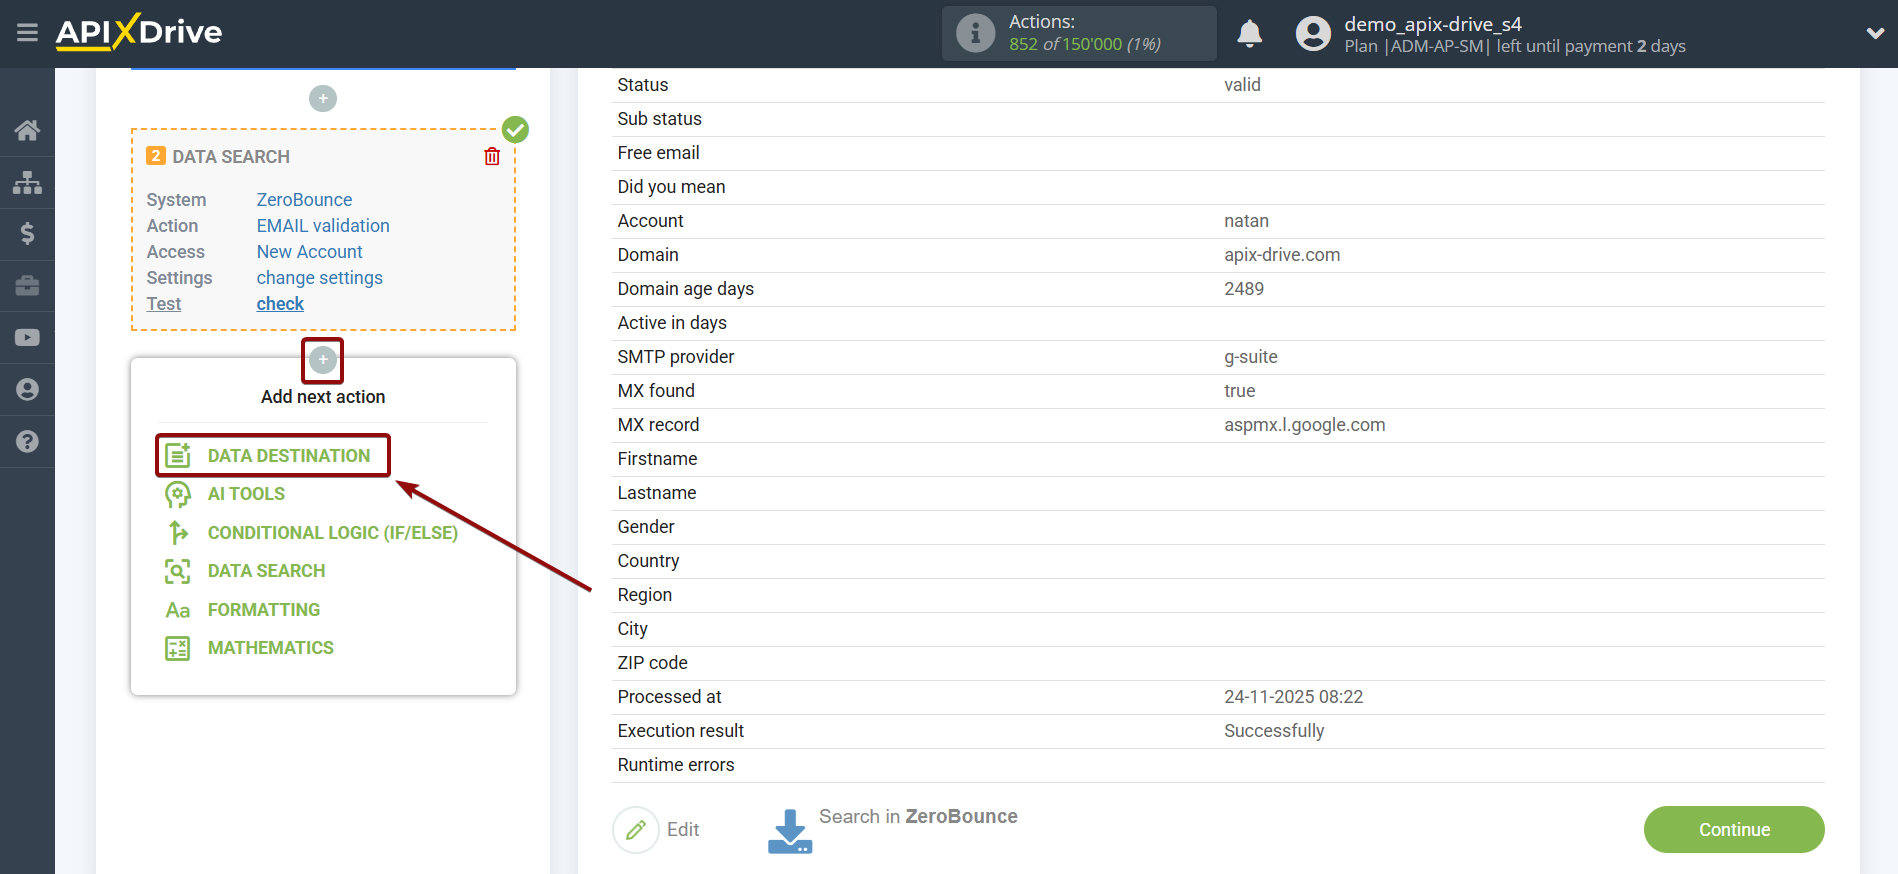
Task: Click the Edit label
Action: [683, 830]
